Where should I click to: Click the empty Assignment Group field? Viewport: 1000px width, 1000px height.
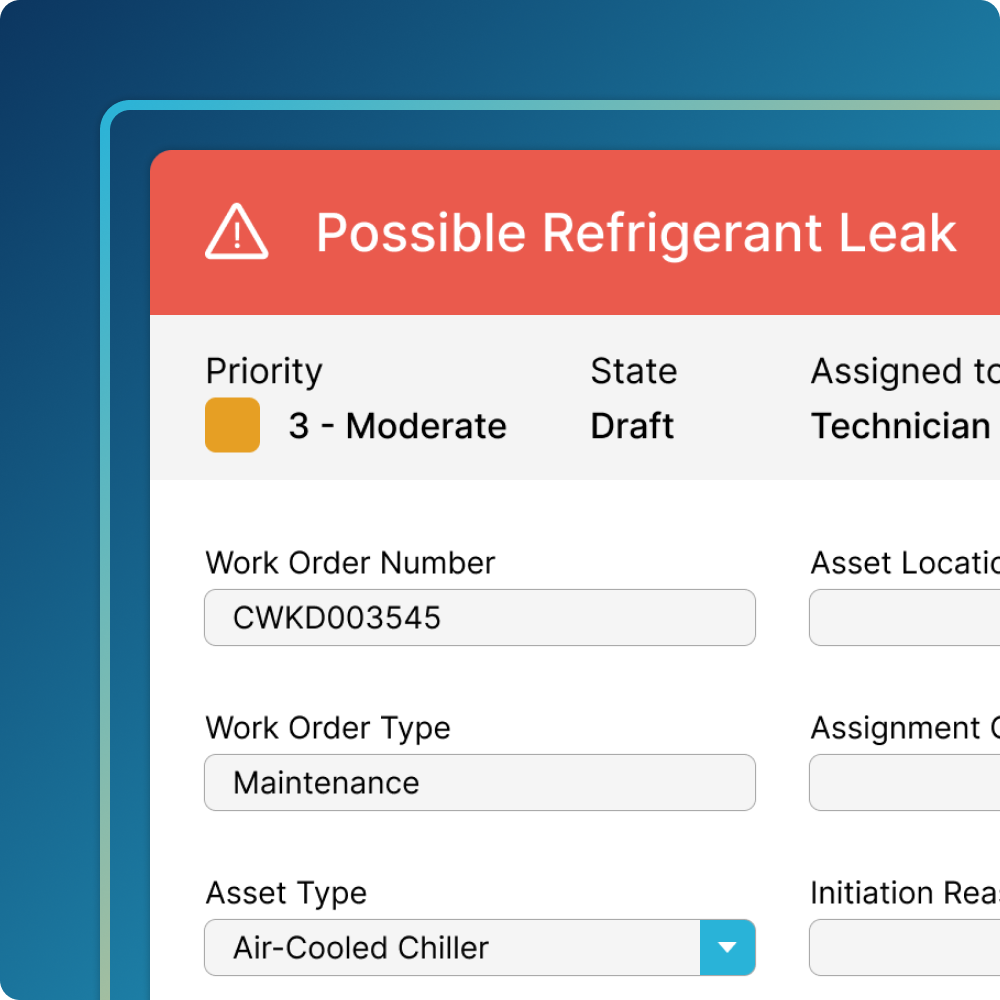(904, 782)
